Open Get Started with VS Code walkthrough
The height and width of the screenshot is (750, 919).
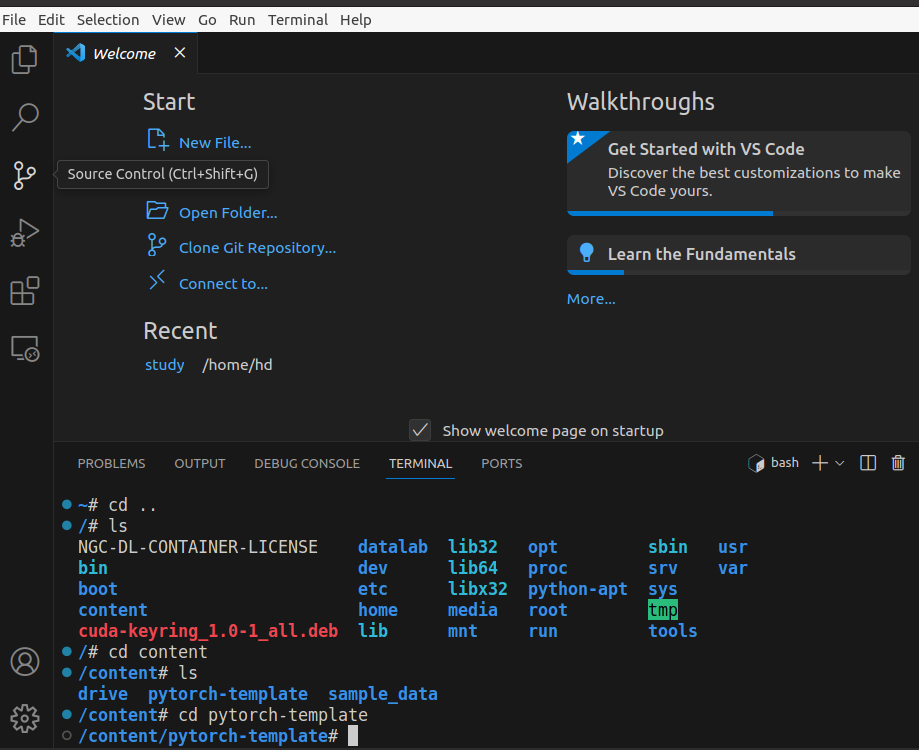point(738,173)
